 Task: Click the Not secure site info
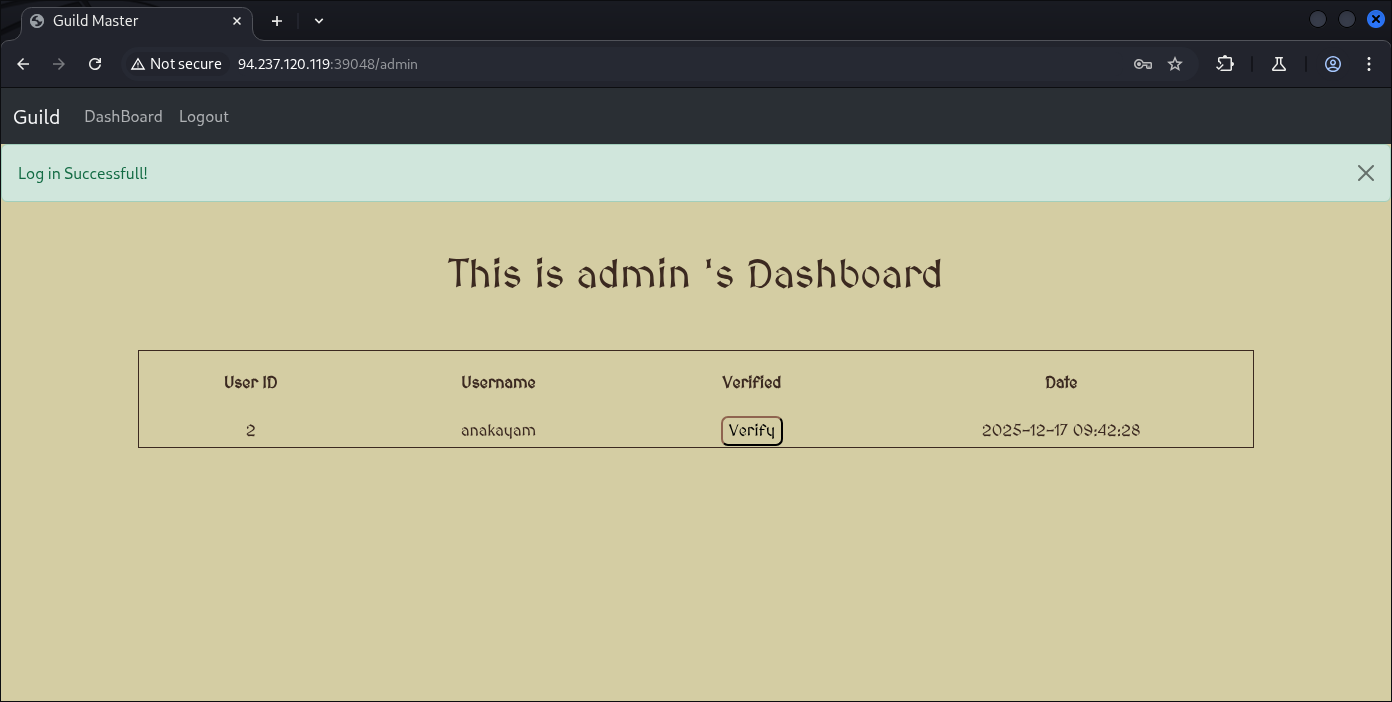(176, 64)
